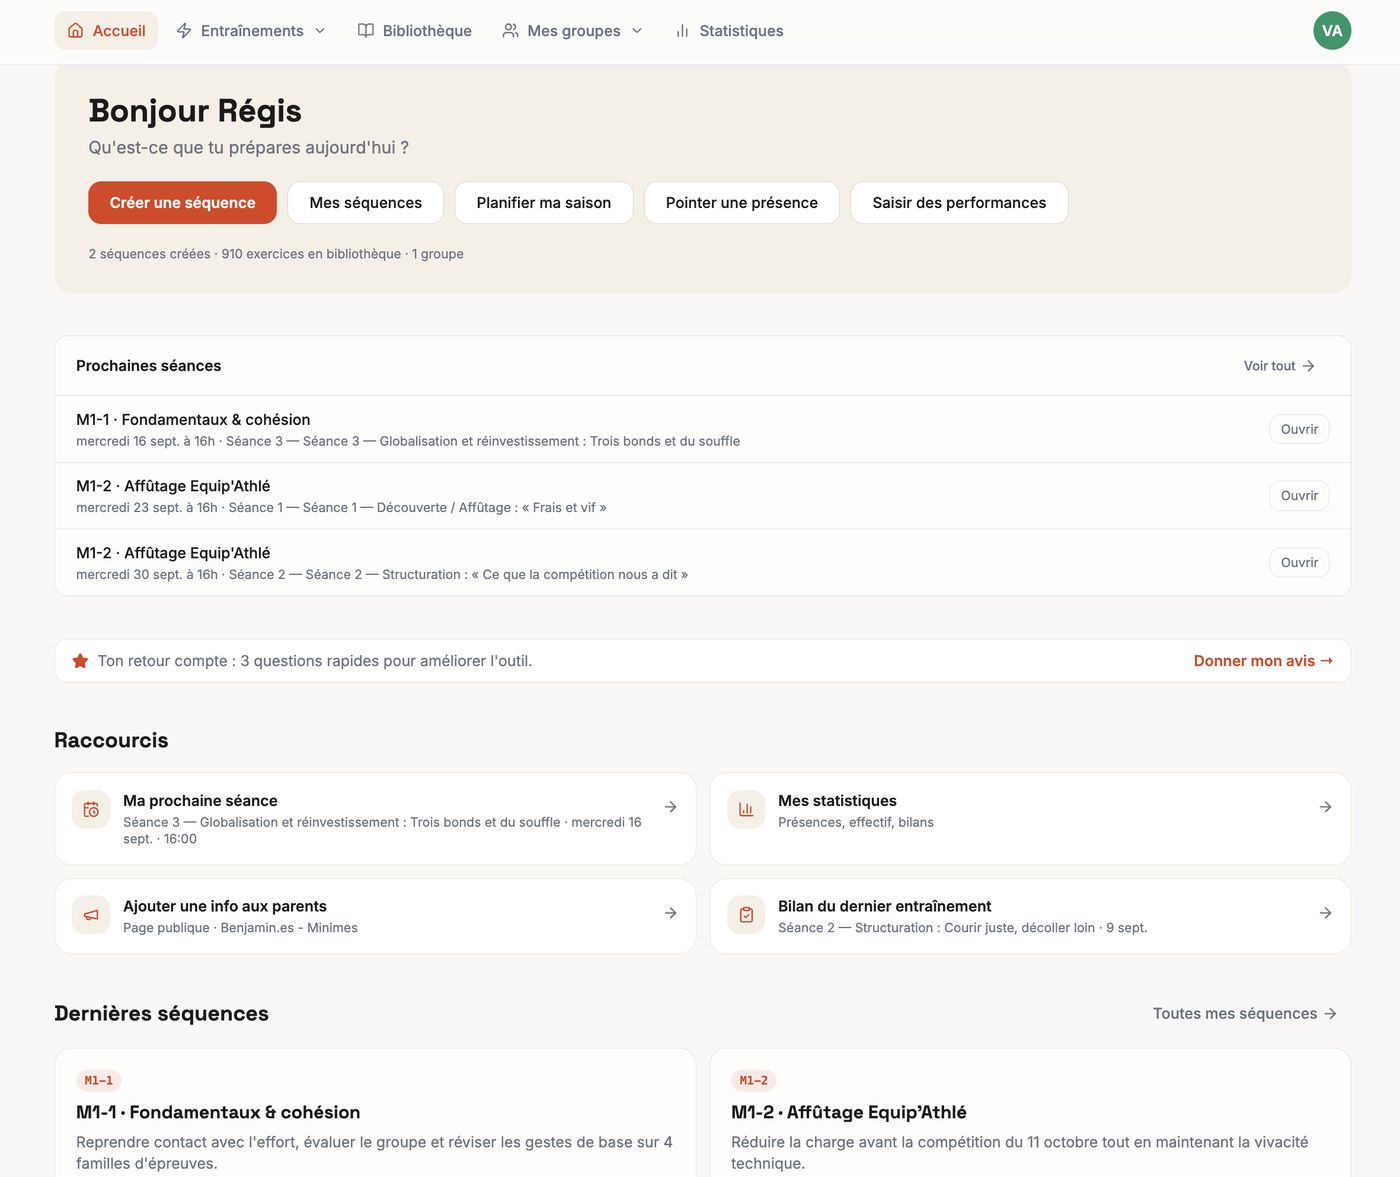The height and width of the screenshot is (1177, 1400).
Task: Click the Ma prochaine séance shortcut title
Action: [x=200, y=801]
